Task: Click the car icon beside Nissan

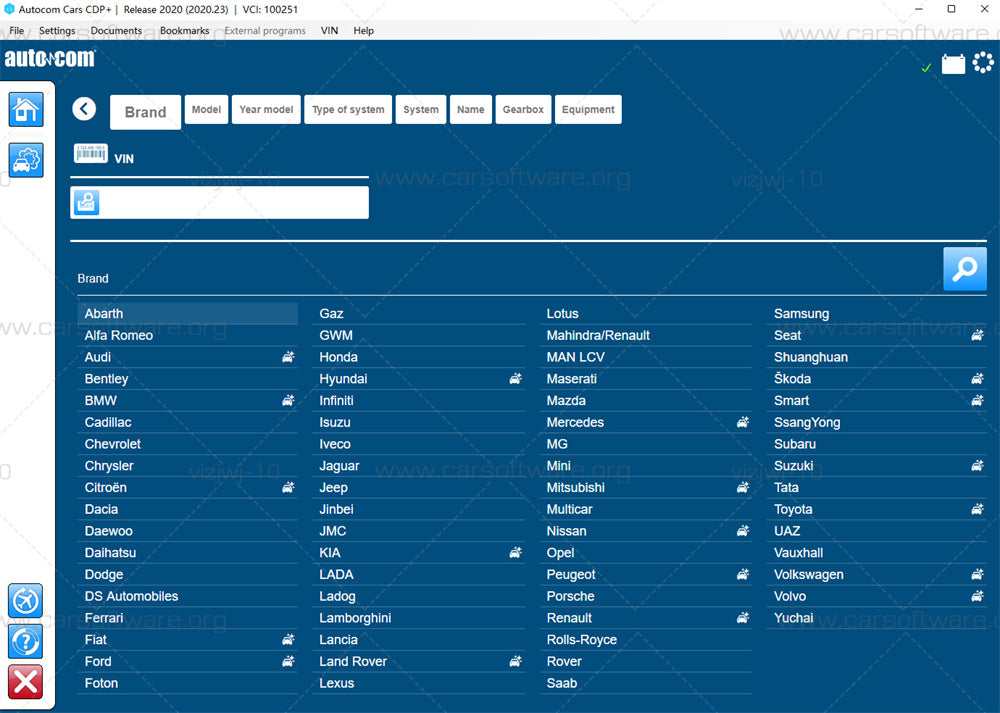Action: tap(742, 531)
